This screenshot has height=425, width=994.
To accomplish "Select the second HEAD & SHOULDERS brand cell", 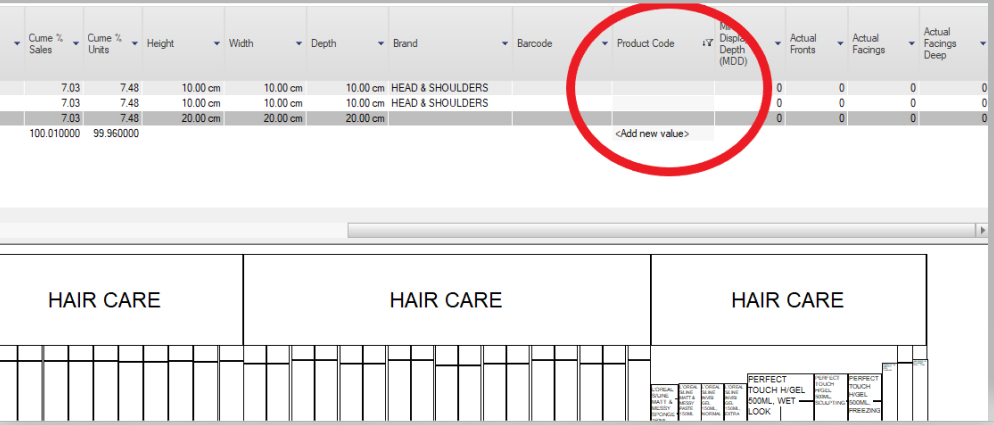I will pos(451,103).
